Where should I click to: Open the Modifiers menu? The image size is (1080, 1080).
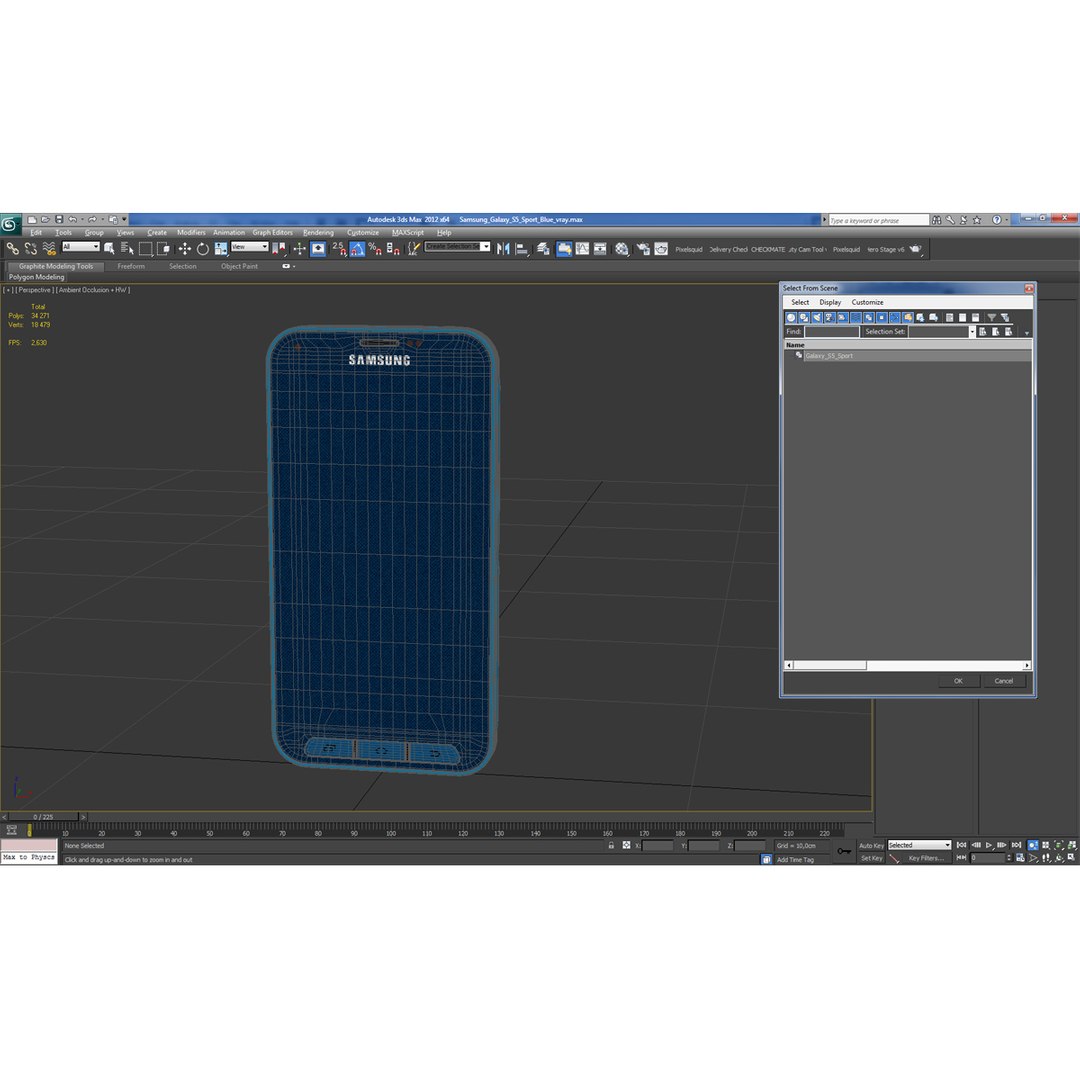click(x=191, y=233)
